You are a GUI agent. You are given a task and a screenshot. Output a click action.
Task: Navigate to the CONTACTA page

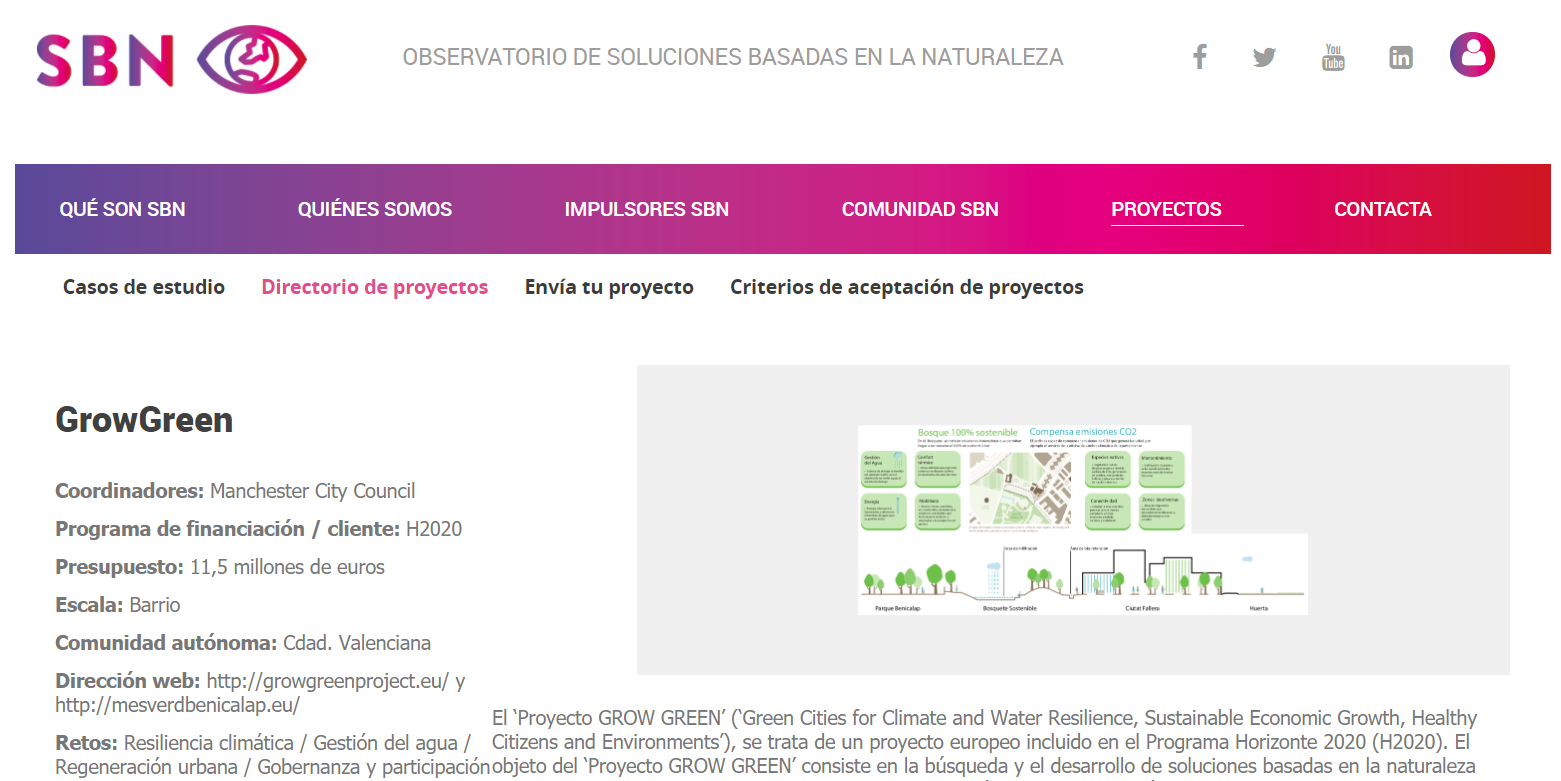(x=1382, y=209)
